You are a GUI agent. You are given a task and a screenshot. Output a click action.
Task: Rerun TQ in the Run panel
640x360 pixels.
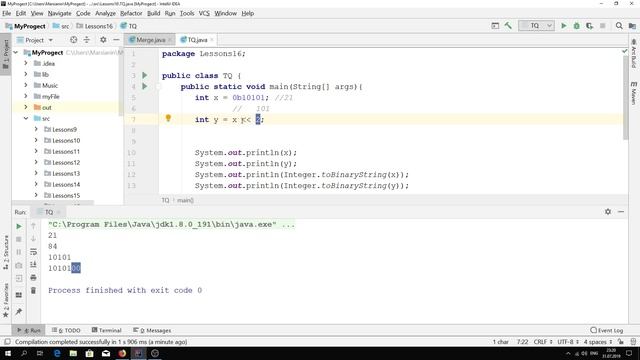pyautogui.click(x=19, y=226)
